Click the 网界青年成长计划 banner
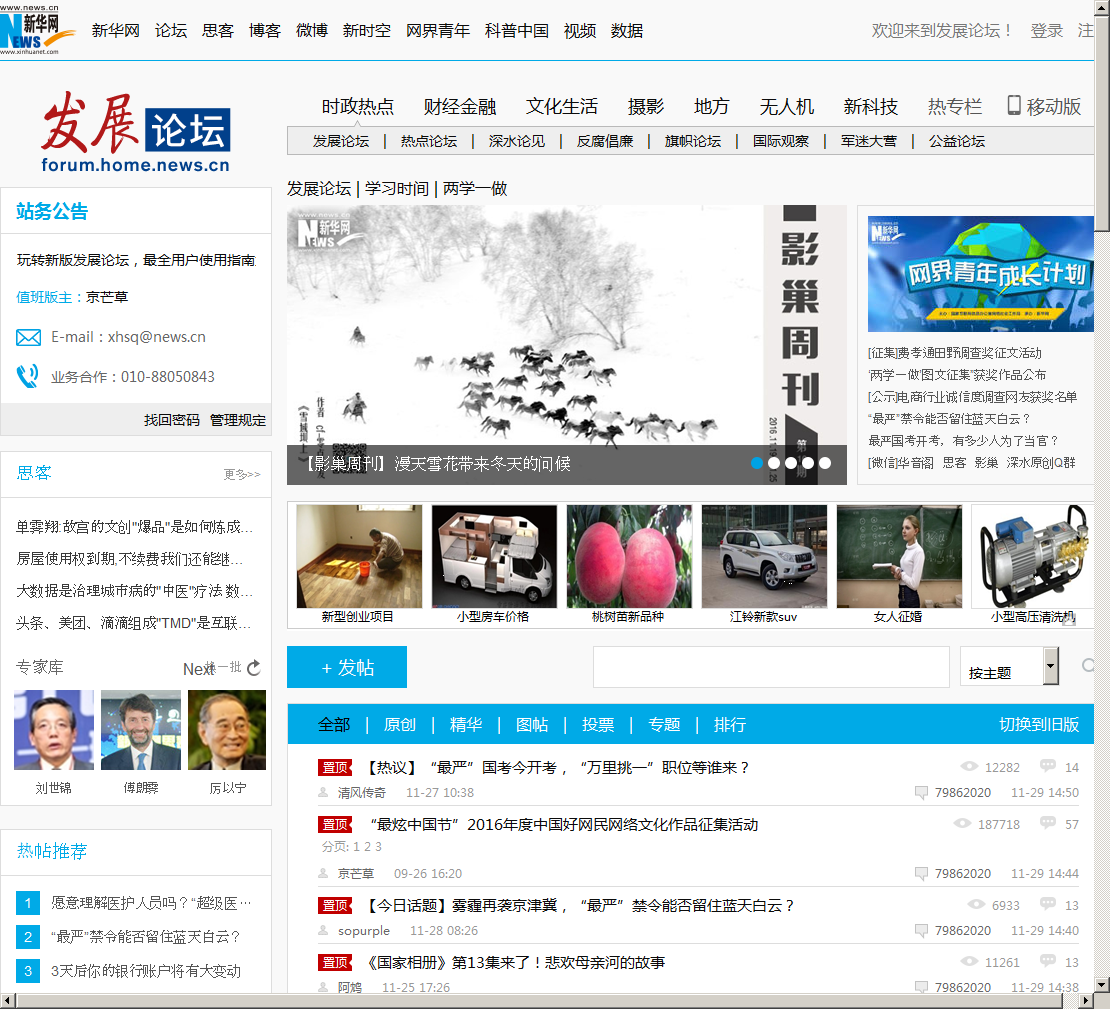Image resolution: width=1110 pixels, height=1009 pixels. (980, 273)
